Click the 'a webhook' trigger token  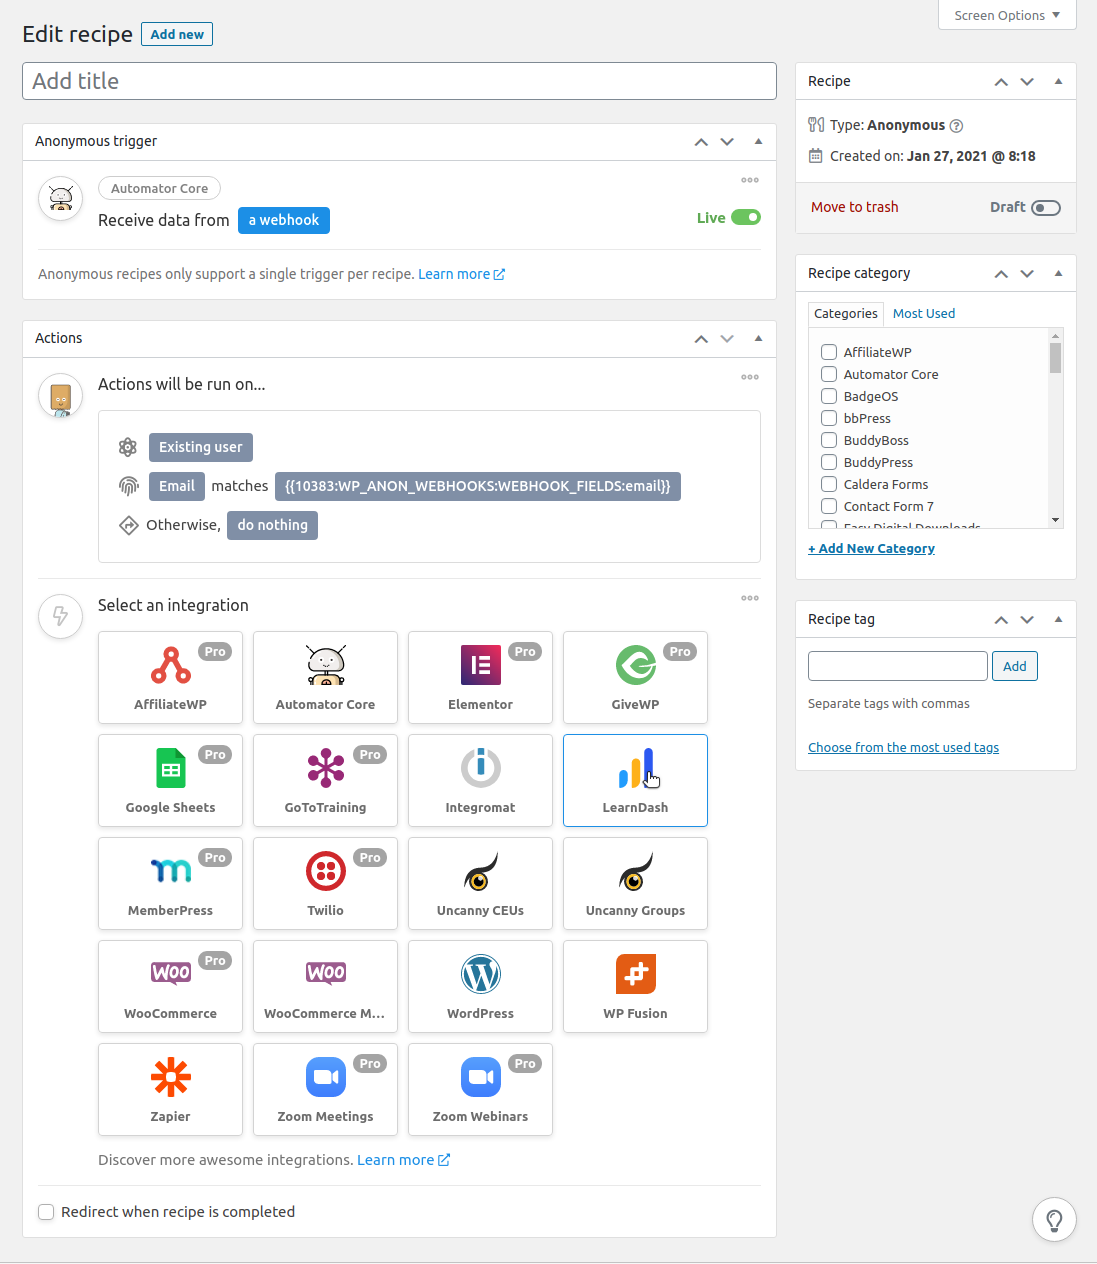(284, 220)
